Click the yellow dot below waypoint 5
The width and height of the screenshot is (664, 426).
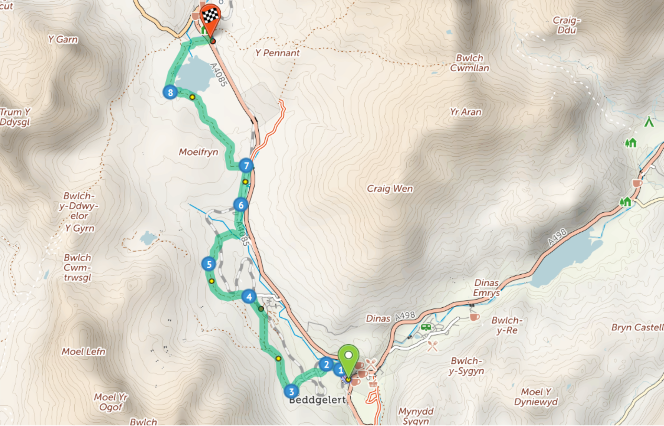pos(212,281)
